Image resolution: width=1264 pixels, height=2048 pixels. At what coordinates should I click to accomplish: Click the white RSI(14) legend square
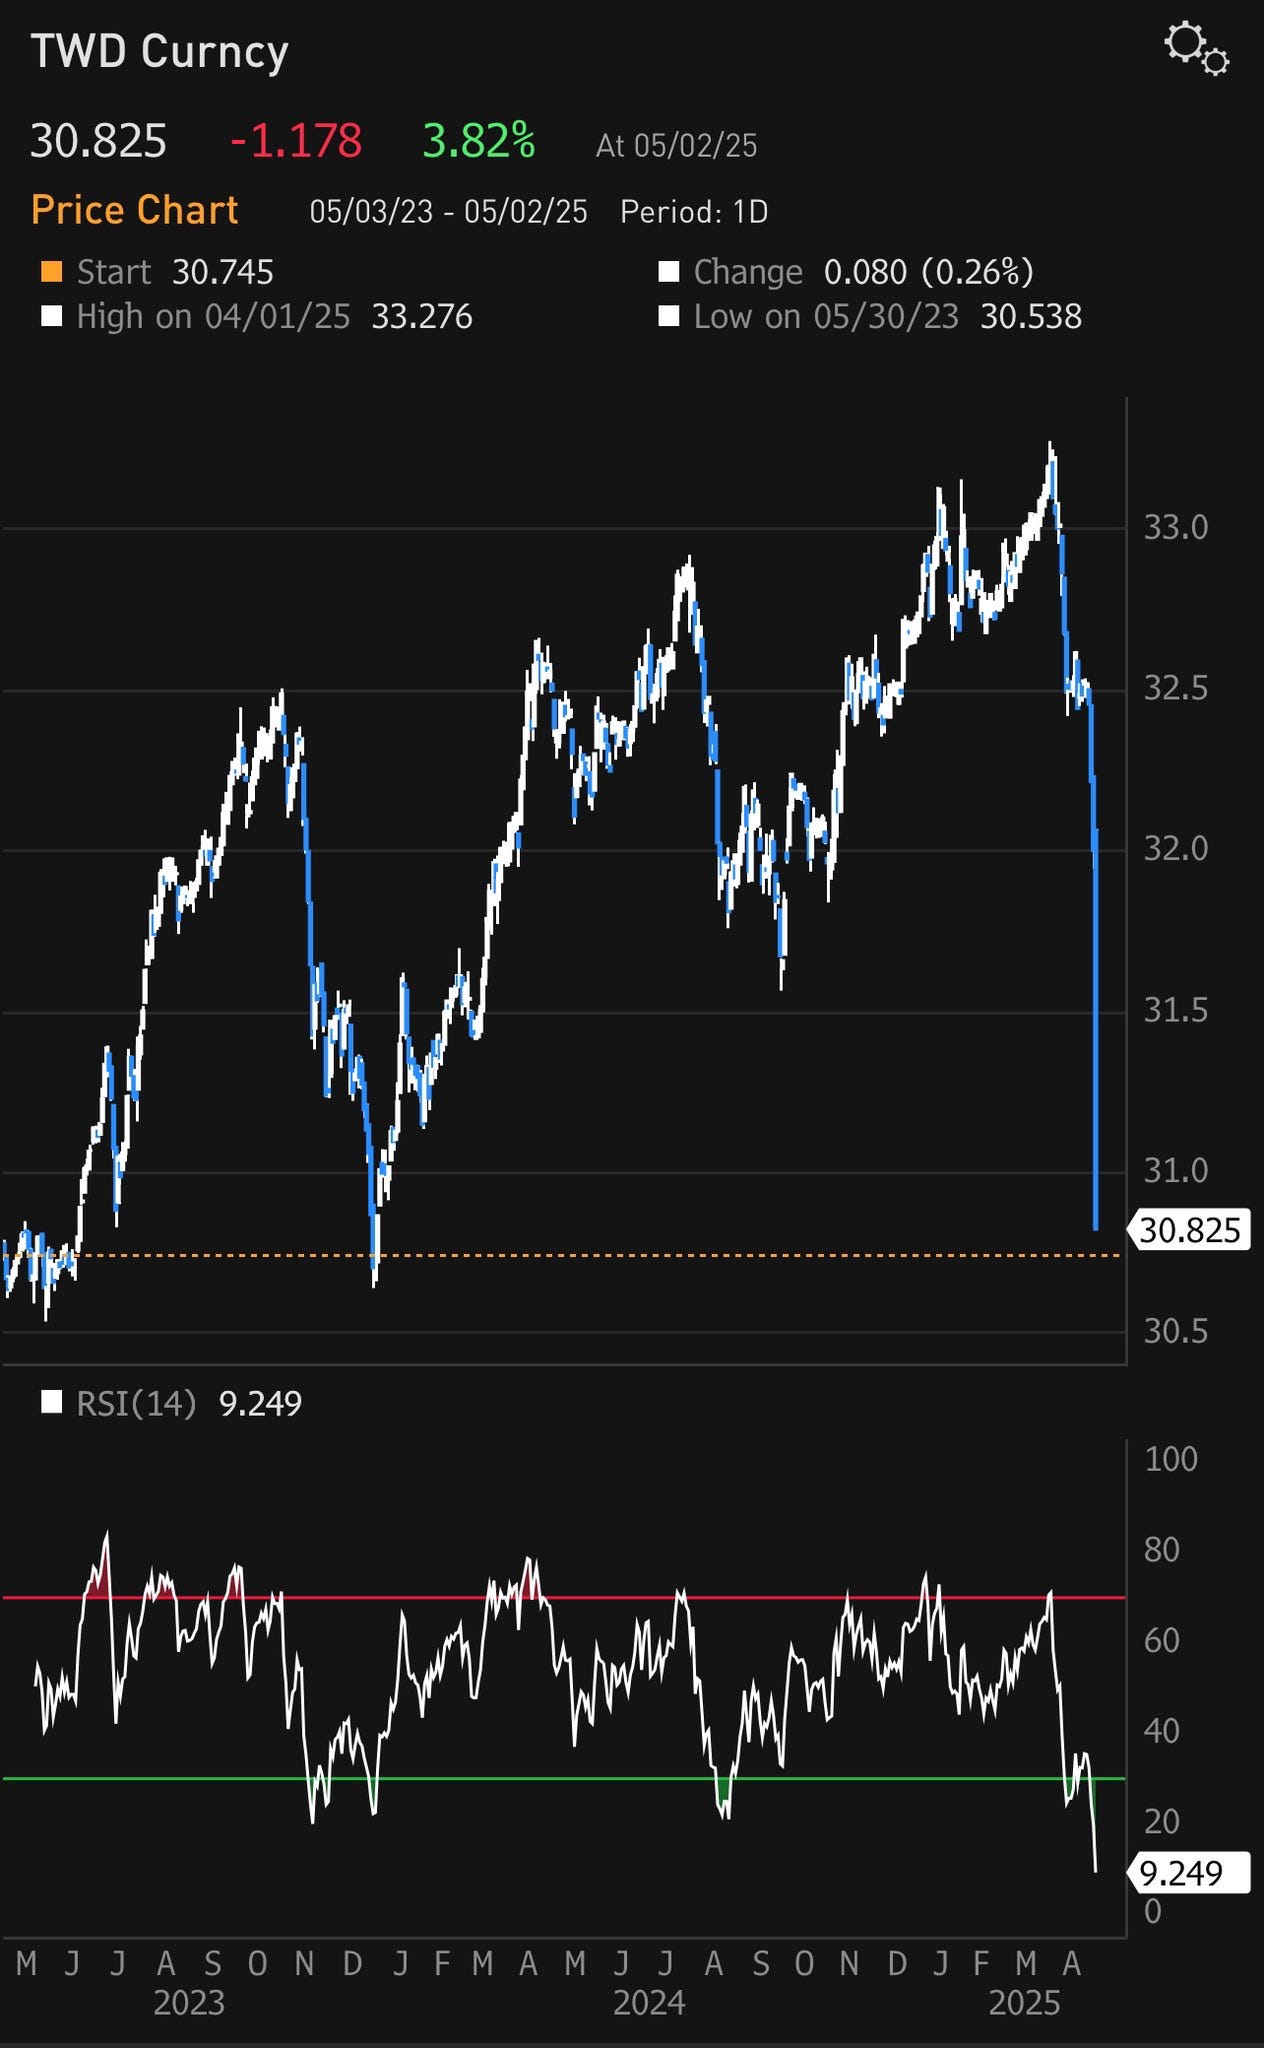(51, 1403)
